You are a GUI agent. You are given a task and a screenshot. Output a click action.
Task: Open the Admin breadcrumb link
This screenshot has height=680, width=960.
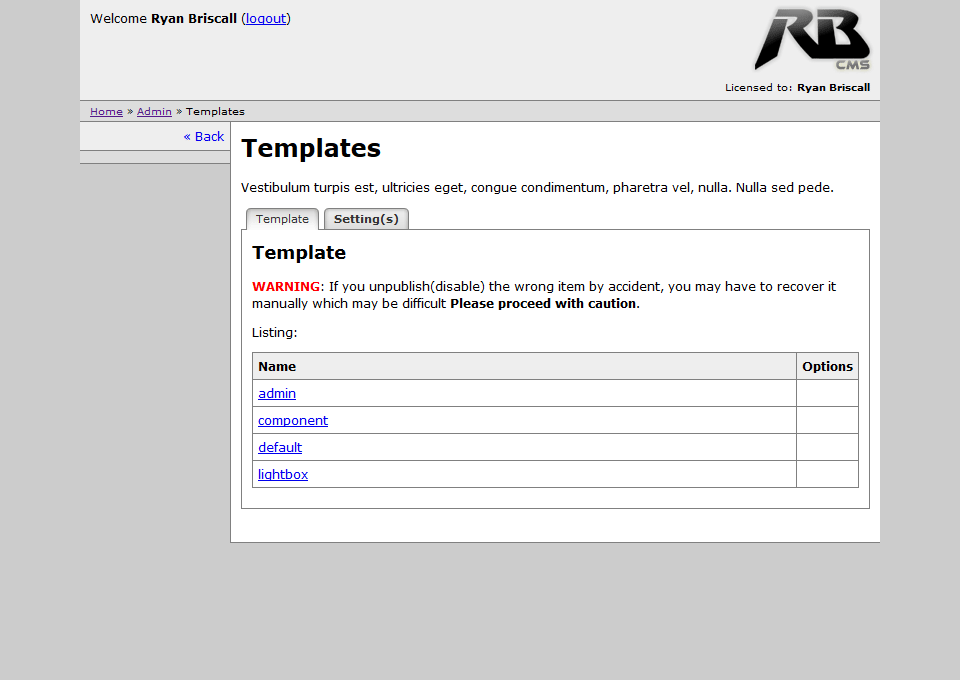[x=154, y=112]
